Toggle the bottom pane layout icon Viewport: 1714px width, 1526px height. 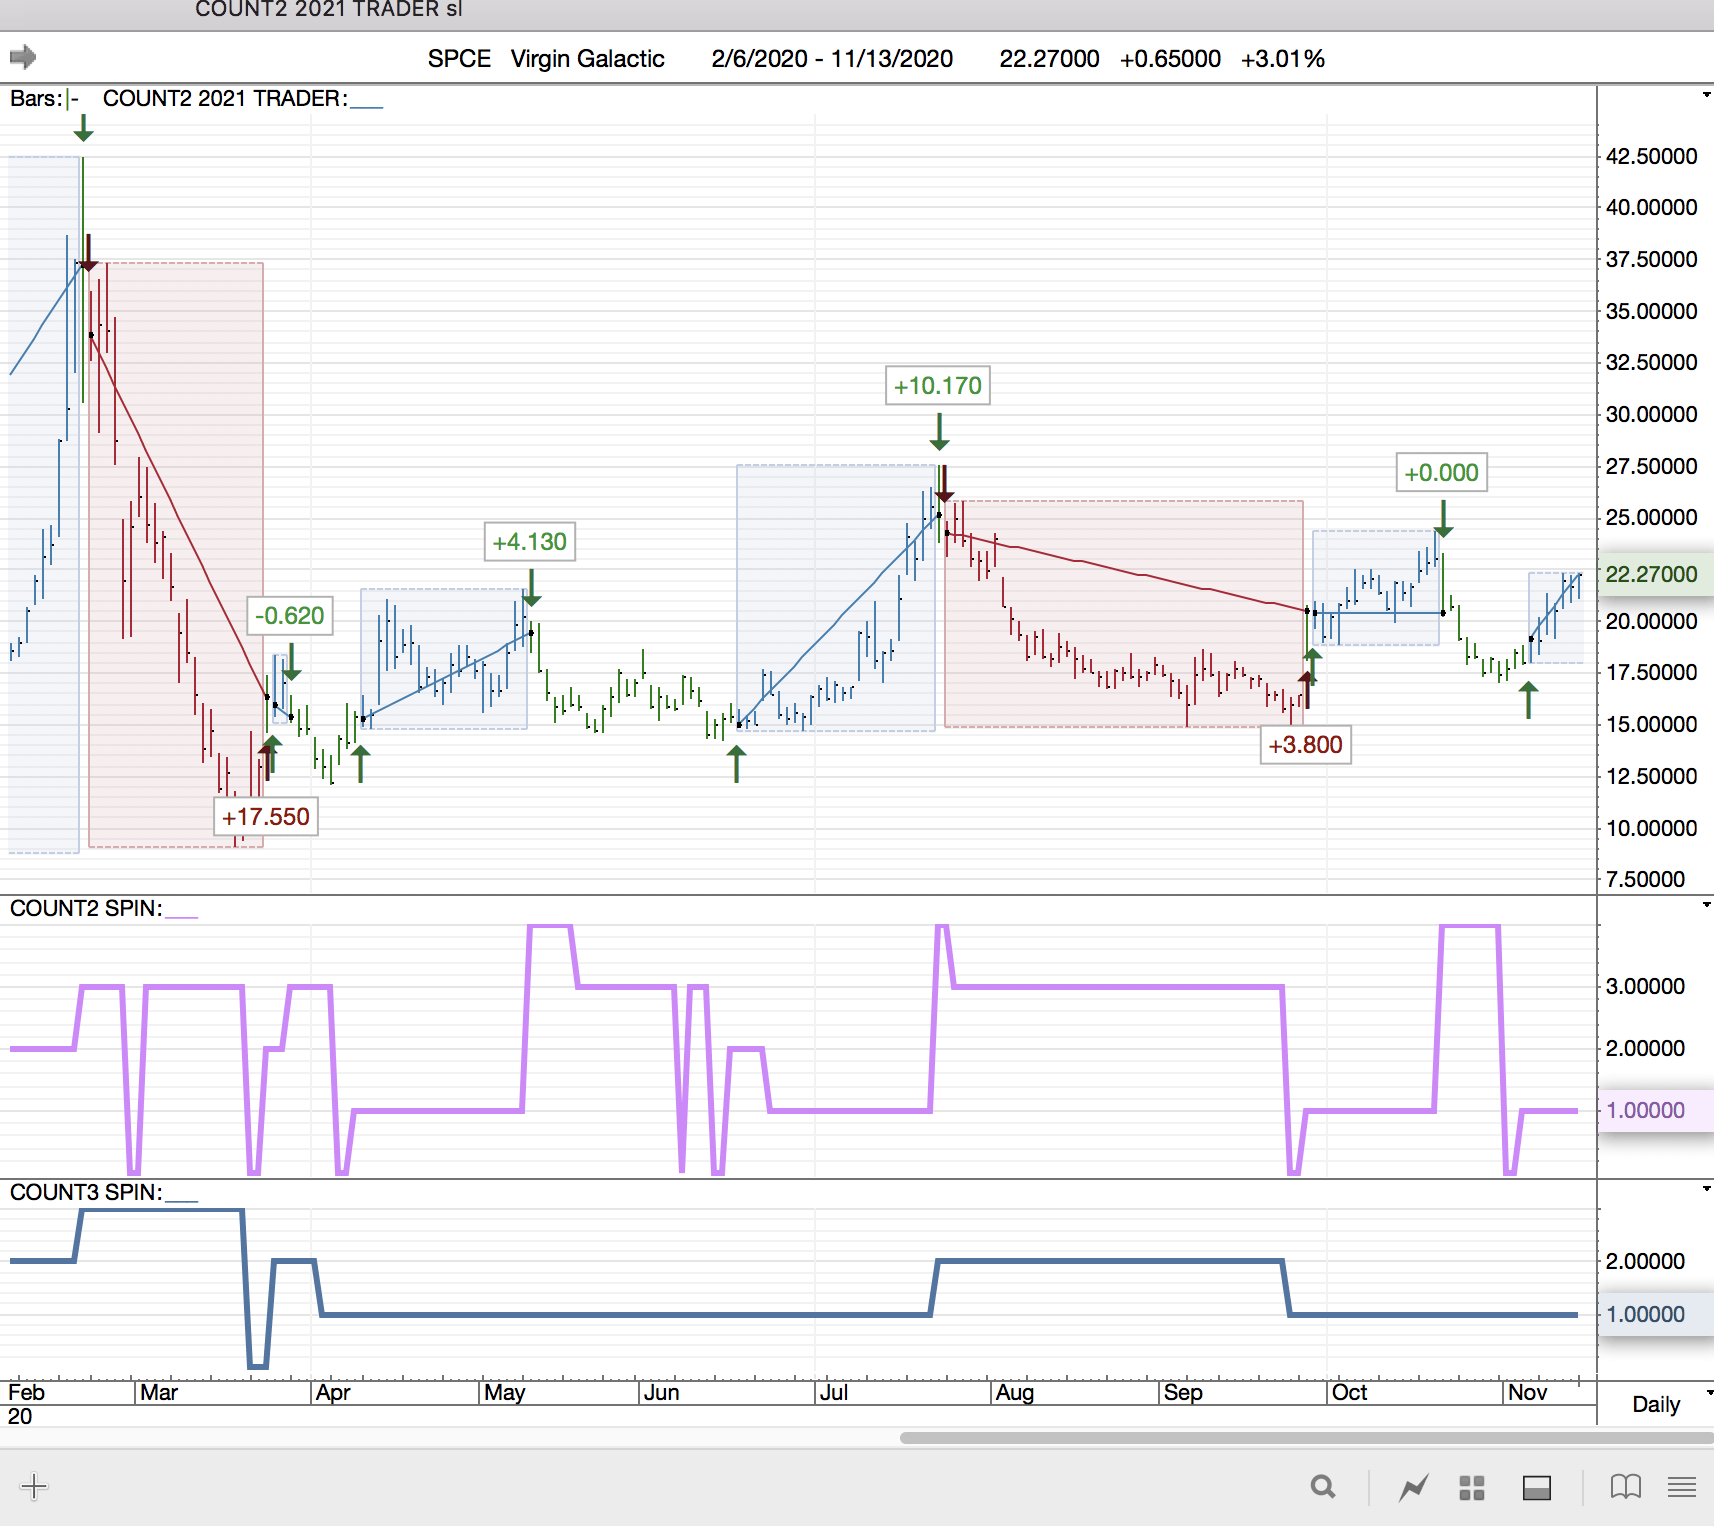(1536, 1488)
